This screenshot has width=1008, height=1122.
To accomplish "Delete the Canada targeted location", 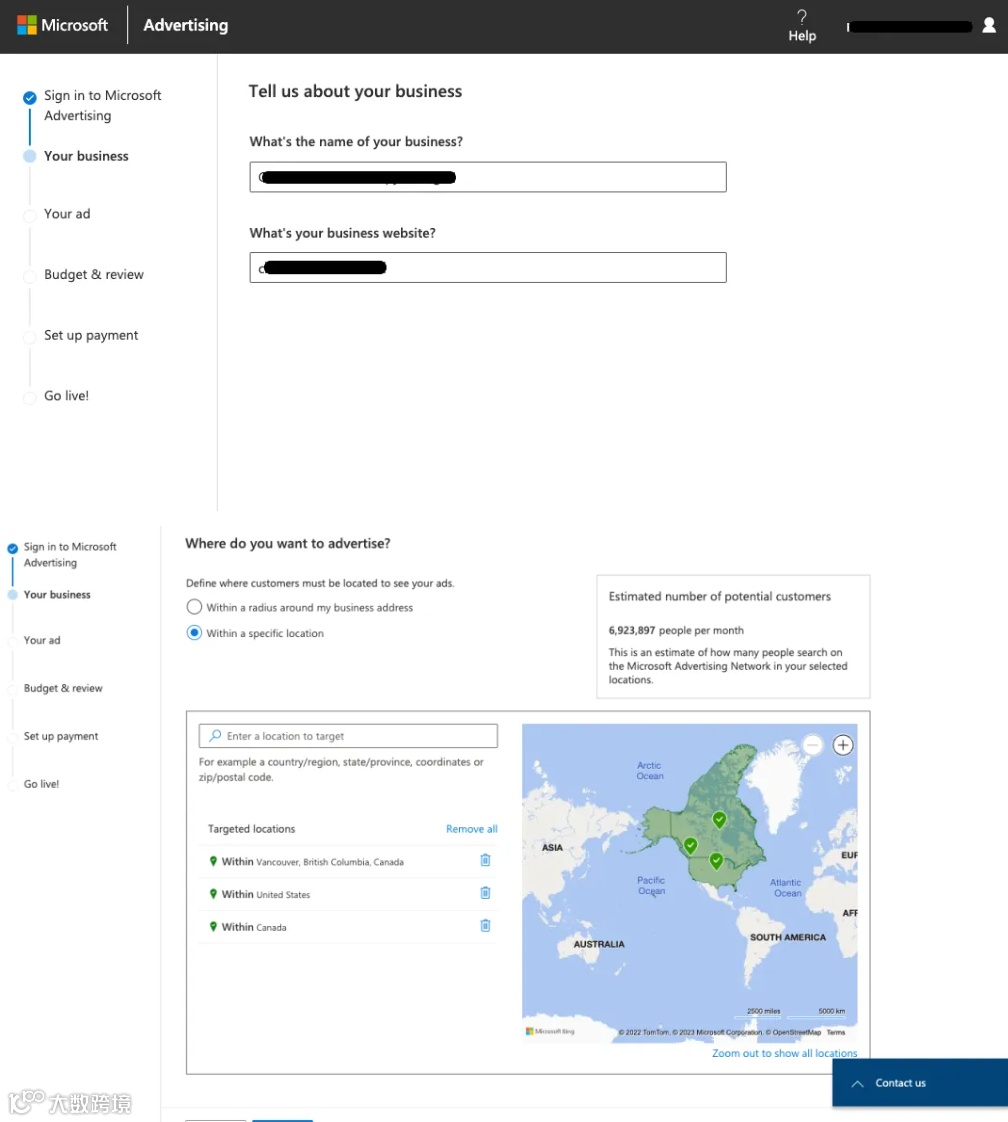I will 485,926.
